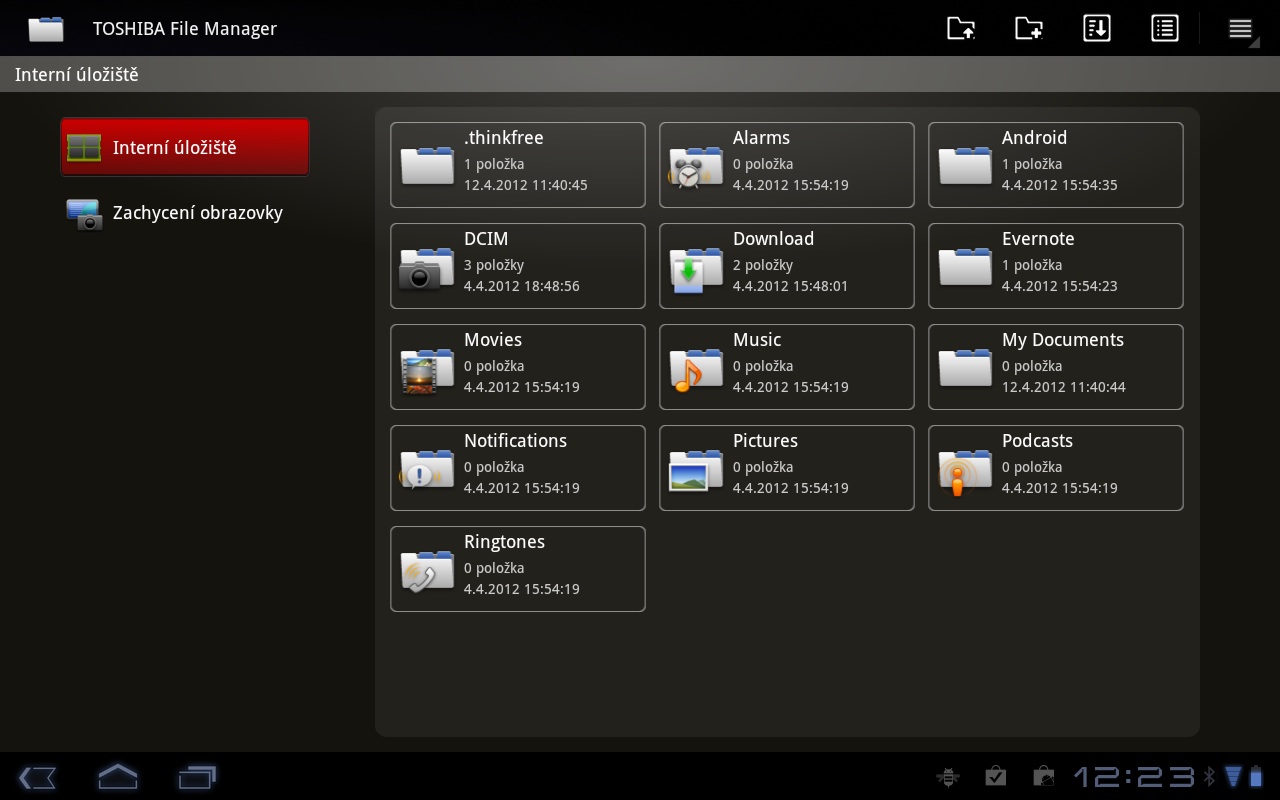
Task: Switch to list view
Action: (1165, 28)
